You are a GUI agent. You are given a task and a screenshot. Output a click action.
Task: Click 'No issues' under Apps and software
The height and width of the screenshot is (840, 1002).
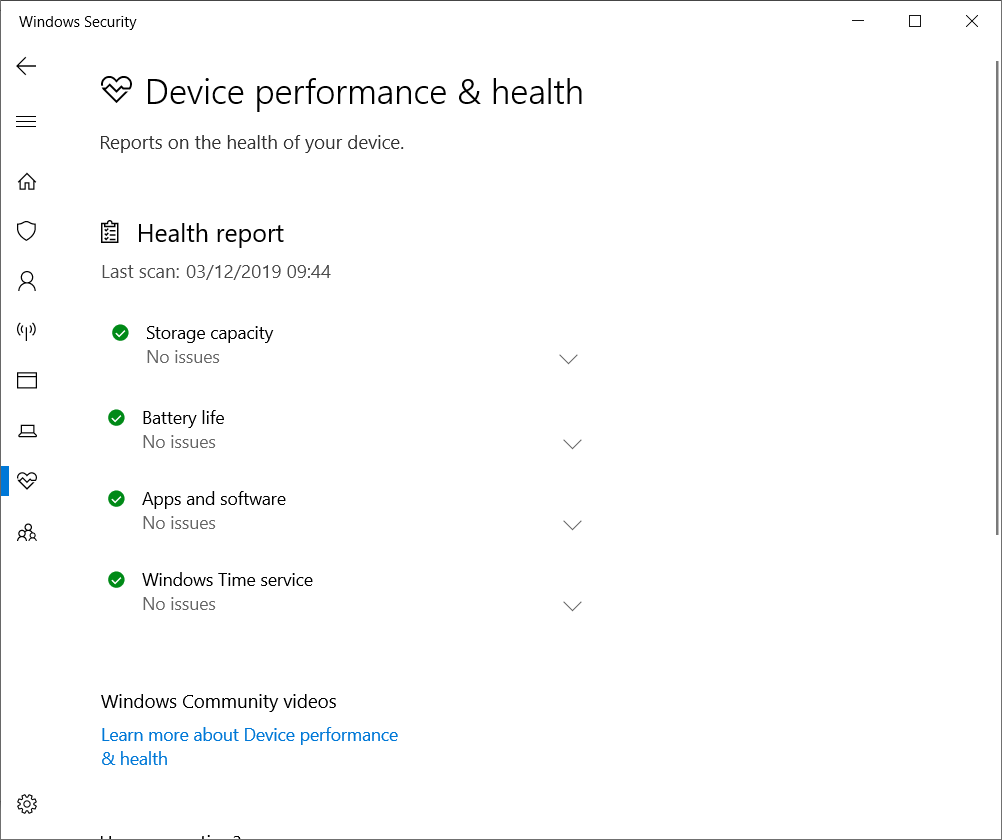pyautogui.click(x=179, y=524)
